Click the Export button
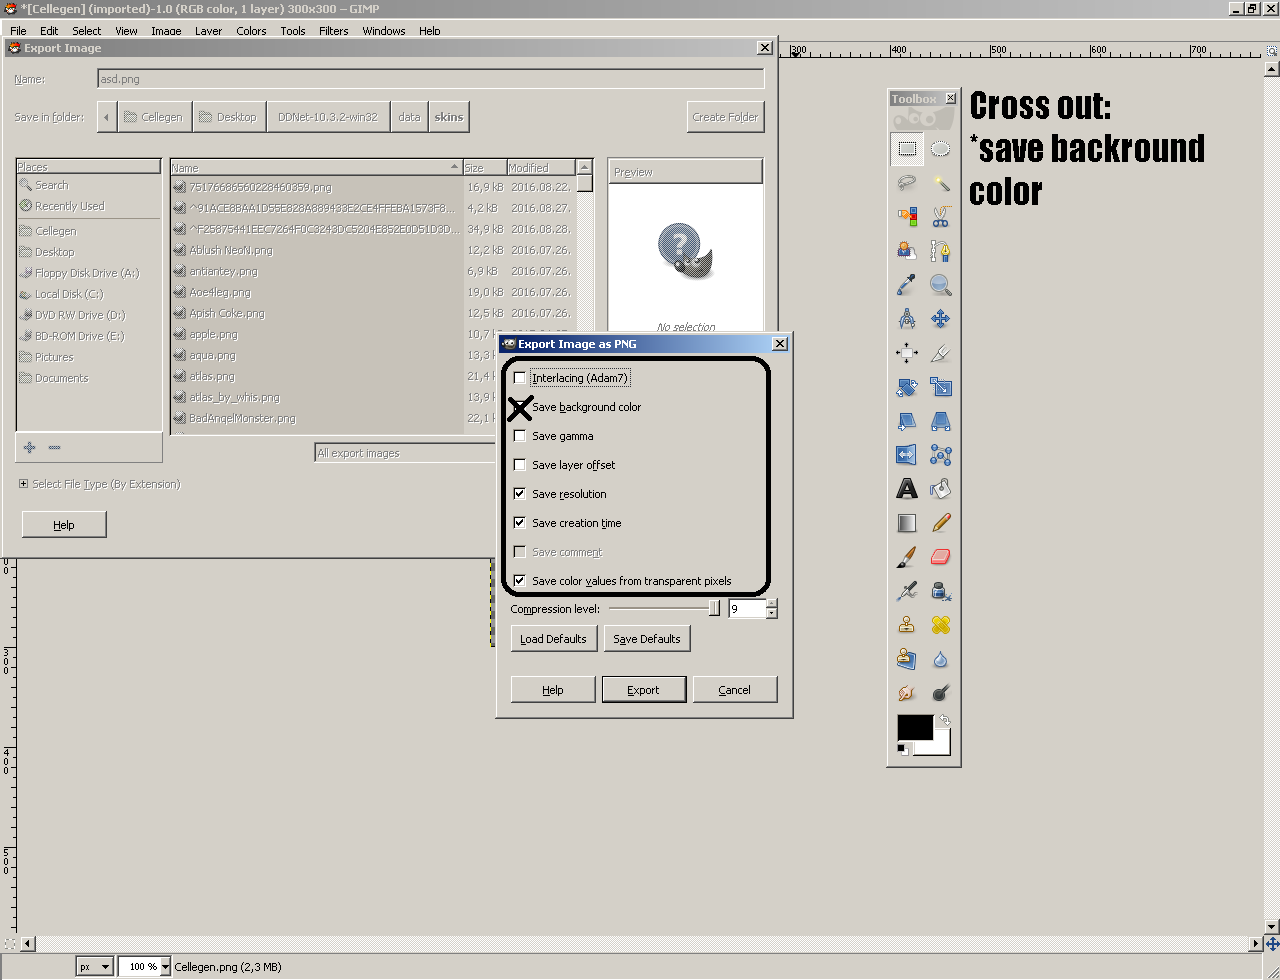Image resolution: width=1280 pixels, height=980 pixels. coord(644,689)
